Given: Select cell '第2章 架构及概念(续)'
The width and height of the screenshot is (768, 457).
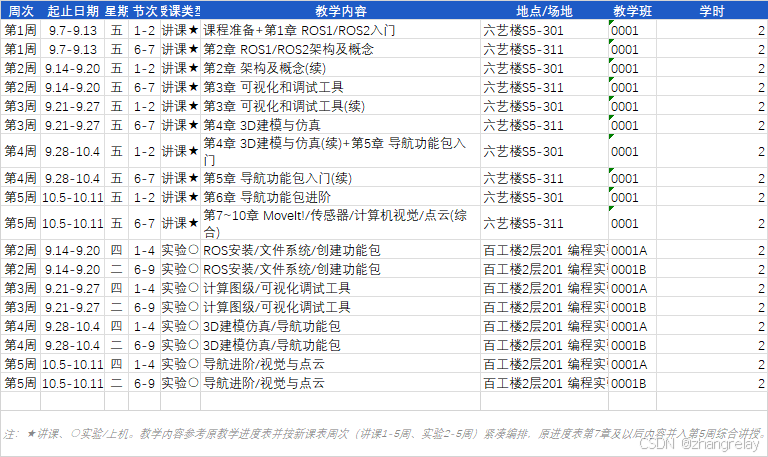Looking at the screenshot, I should point(340,68).
